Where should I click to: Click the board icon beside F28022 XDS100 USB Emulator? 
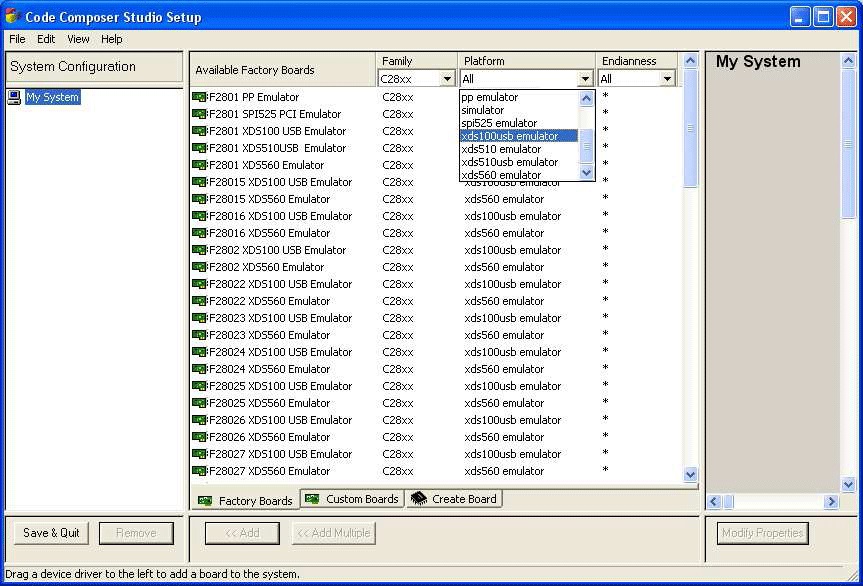tap(199, 284)
